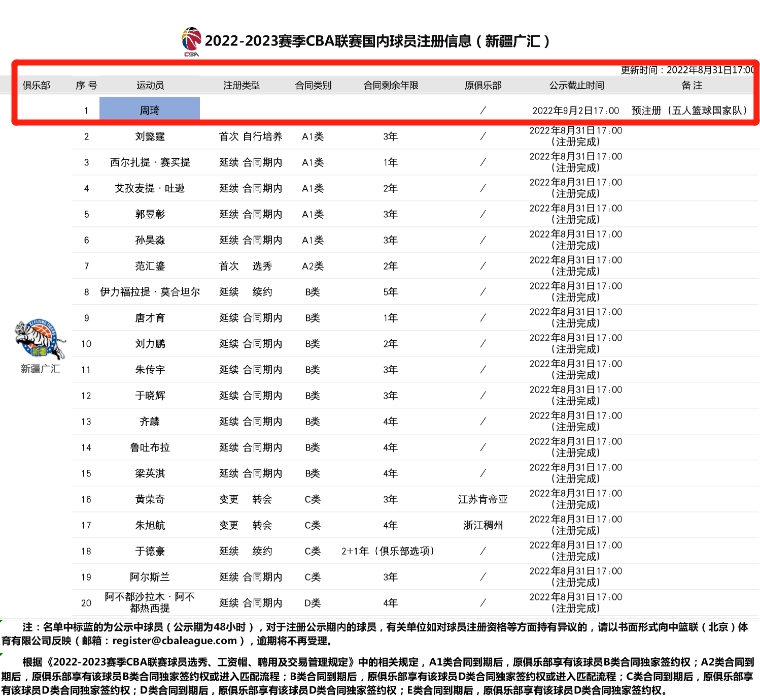Click the "1年" contract term in row 3
The width and height of the screenshot is (760, 697).
point(390,162)
